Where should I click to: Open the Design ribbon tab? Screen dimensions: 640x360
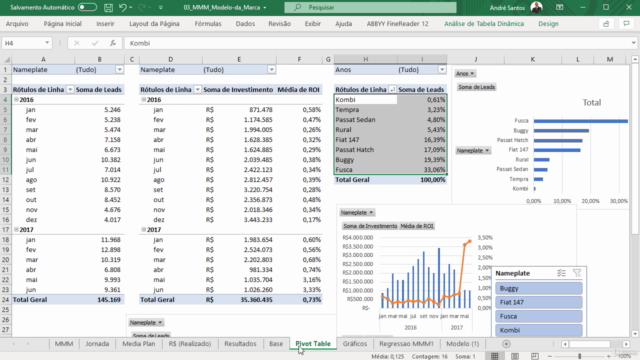[x=548, y=24]
